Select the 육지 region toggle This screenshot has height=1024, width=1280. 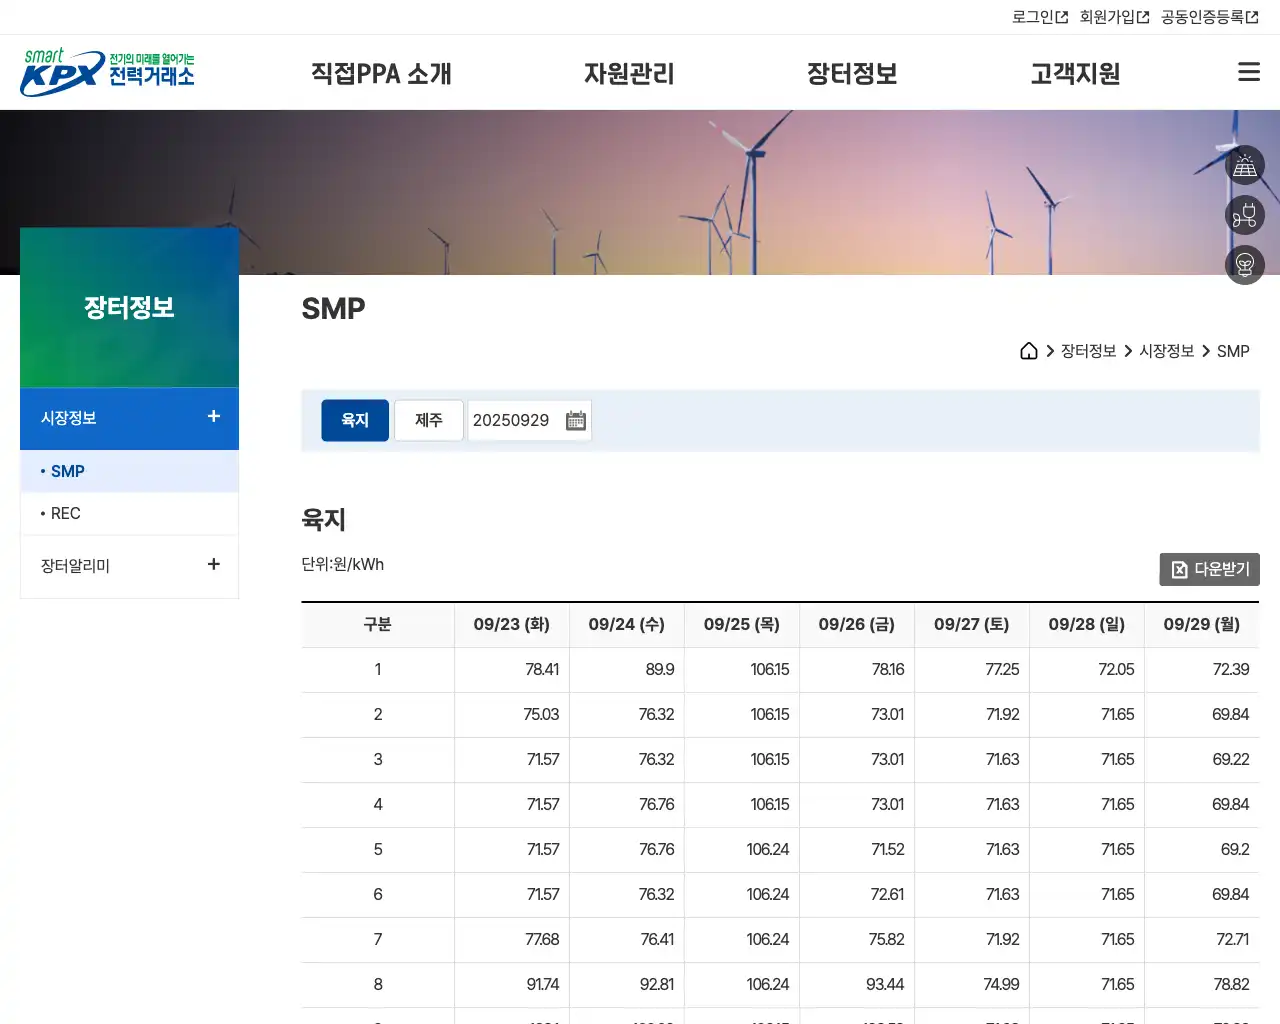tap(354, 420)
